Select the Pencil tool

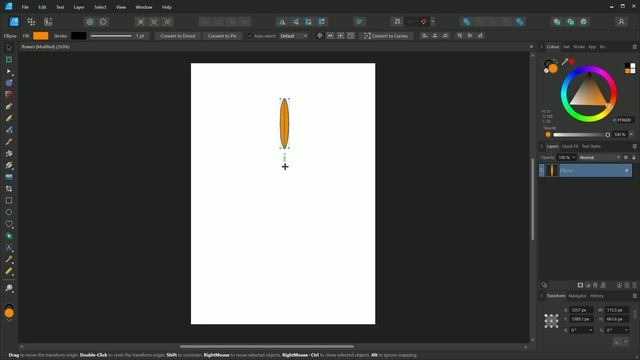point(9,118)
